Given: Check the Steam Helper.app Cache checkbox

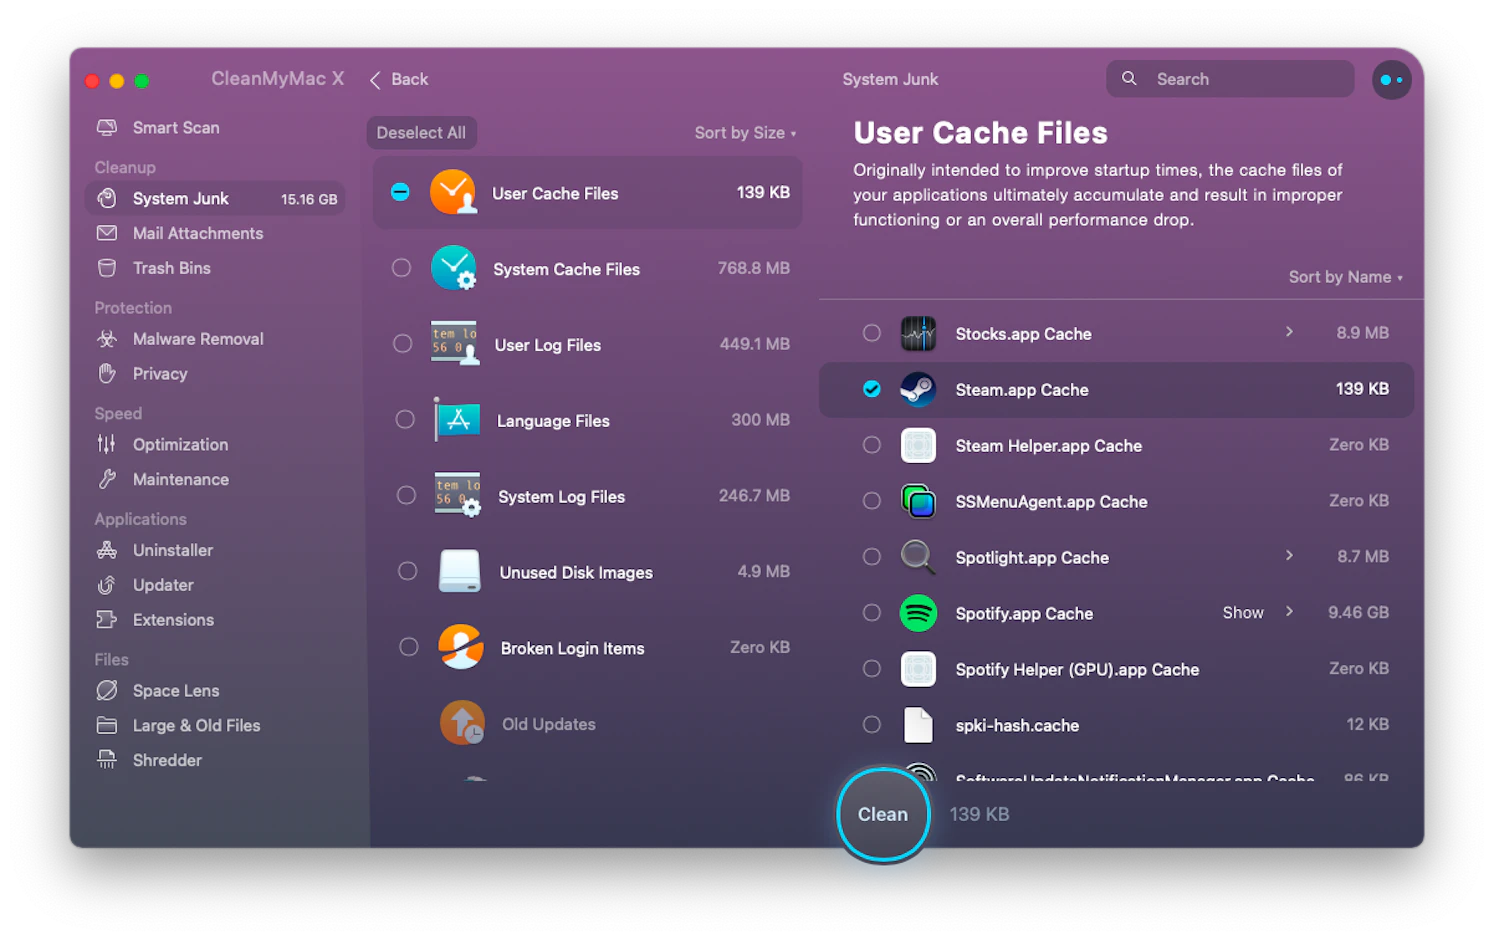Looking at the screenshot, I should coord(872,445).
